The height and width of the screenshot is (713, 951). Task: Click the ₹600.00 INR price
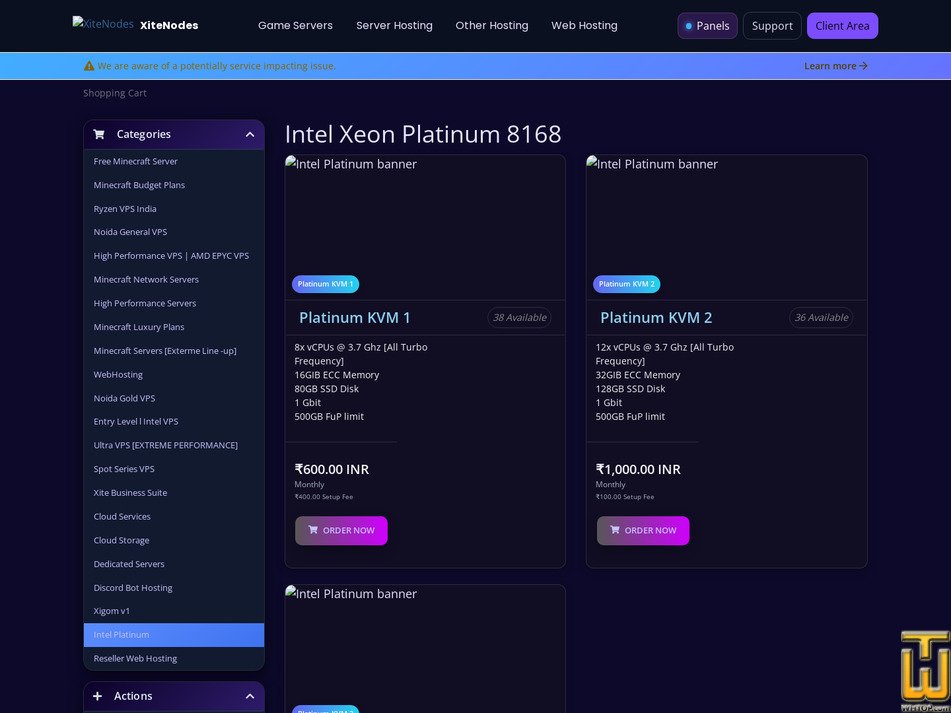click(x=332, y=469)
